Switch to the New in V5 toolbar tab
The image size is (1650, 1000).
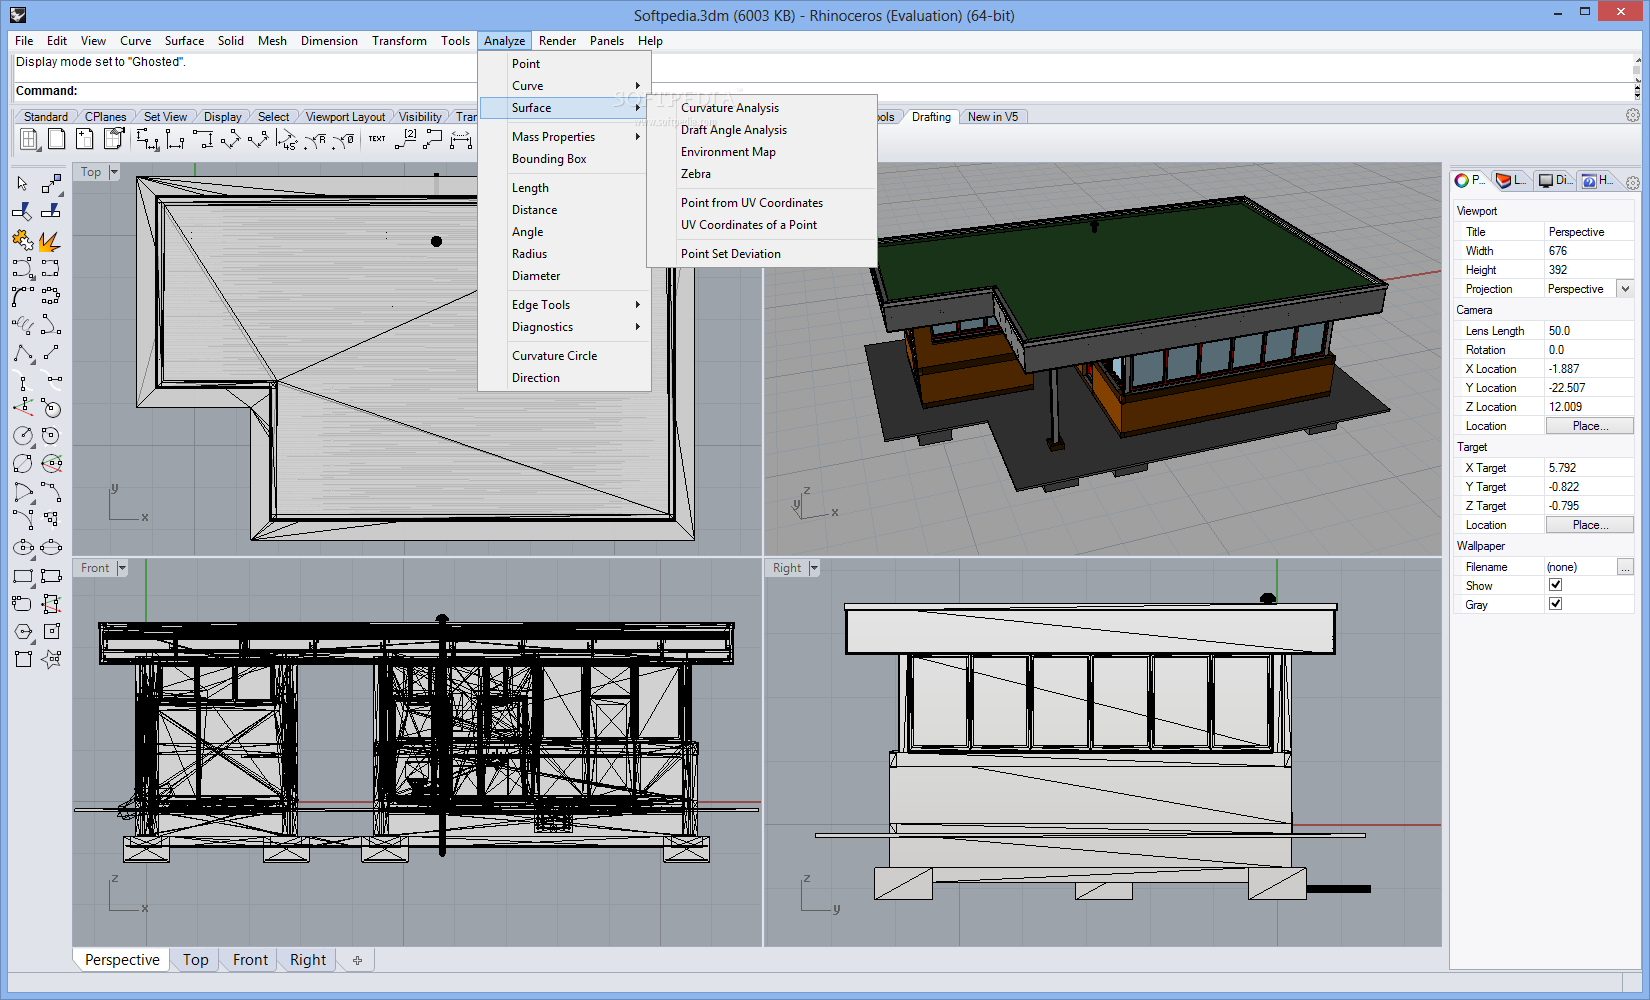click(x=993, y=117)
